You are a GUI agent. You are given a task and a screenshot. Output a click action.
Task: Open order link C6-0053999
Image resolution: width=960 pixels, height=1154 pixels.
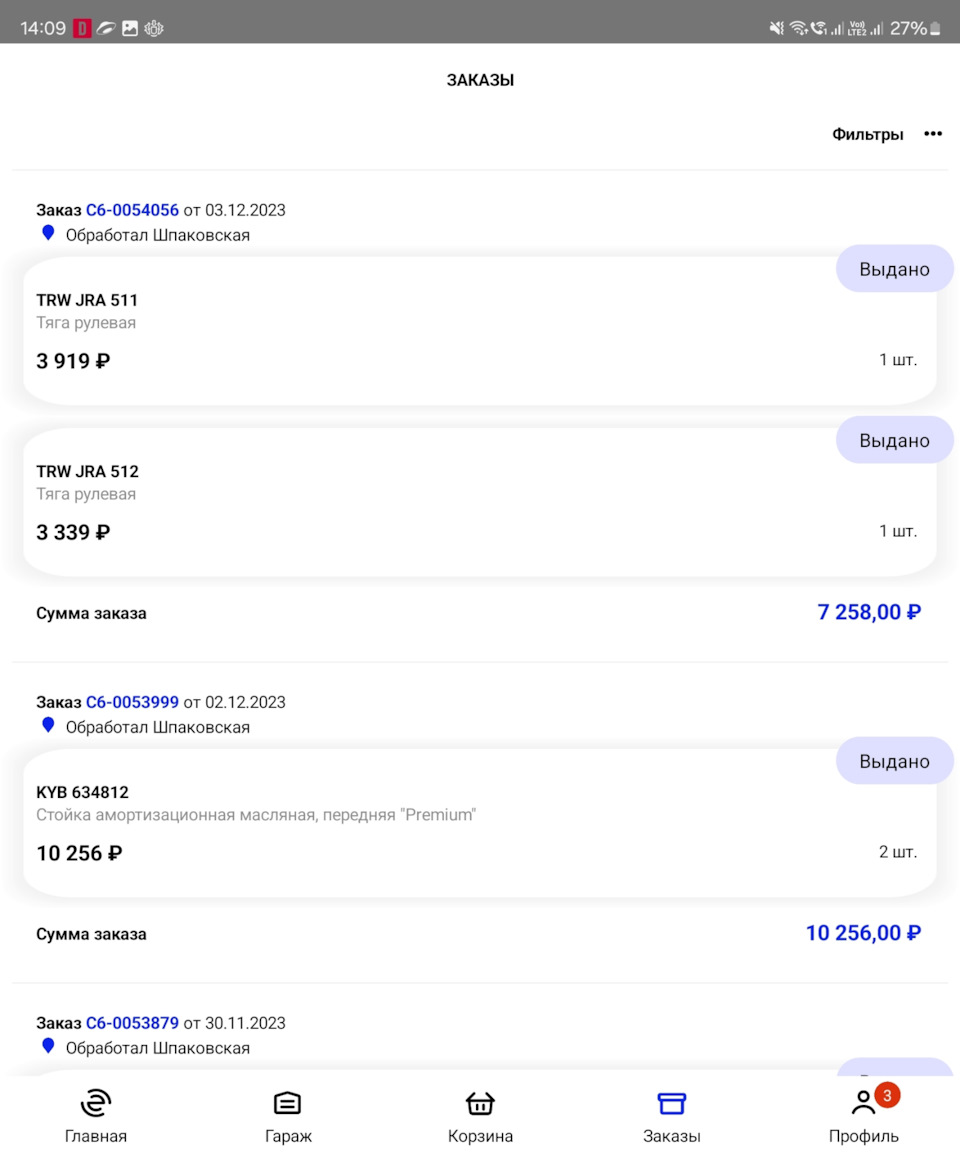[x=132, y=702]
